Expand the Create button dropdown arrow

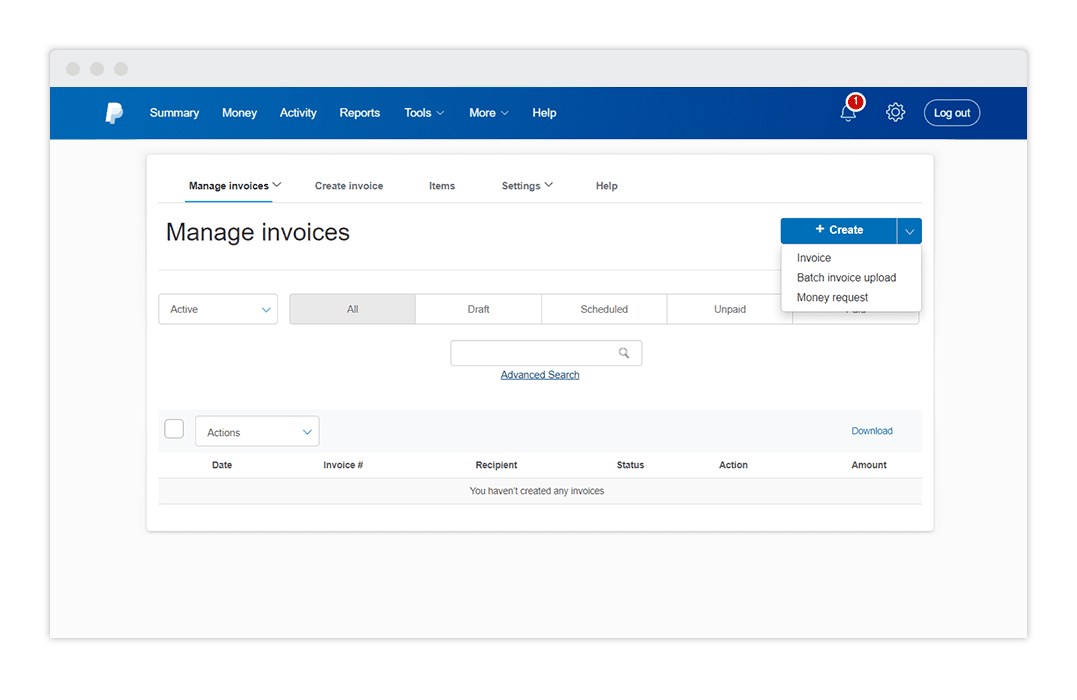[x=909, y=231]
